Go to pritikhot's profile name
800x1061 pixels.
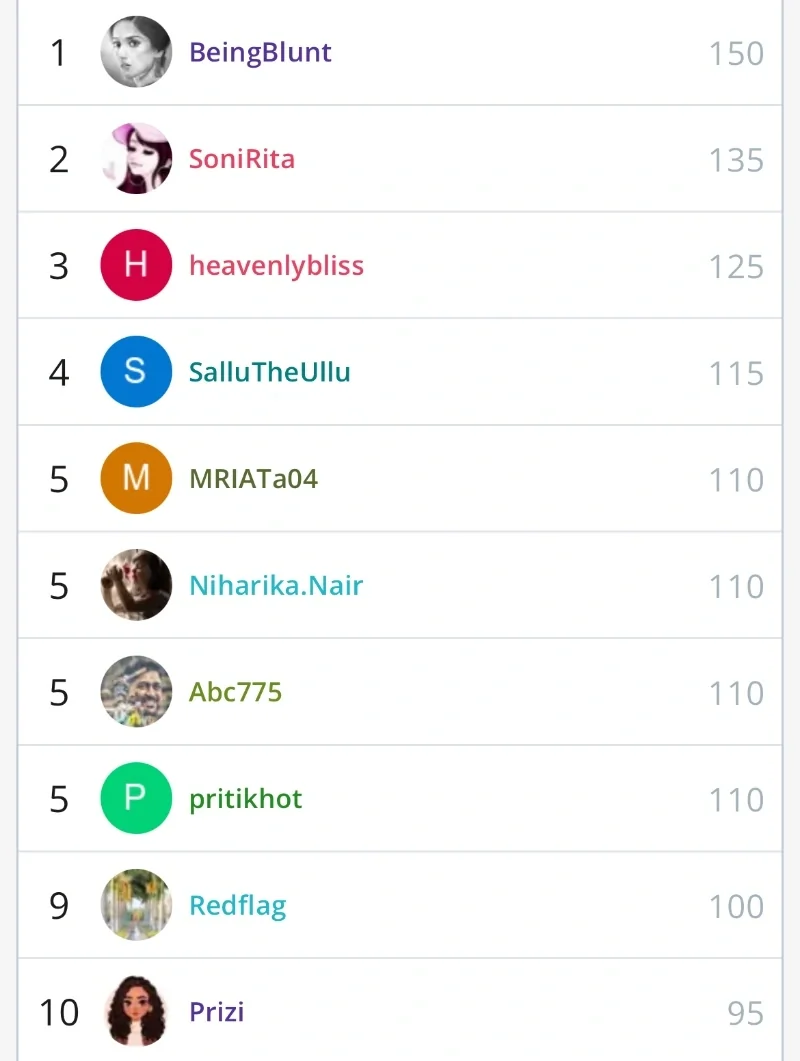point(245,799)
